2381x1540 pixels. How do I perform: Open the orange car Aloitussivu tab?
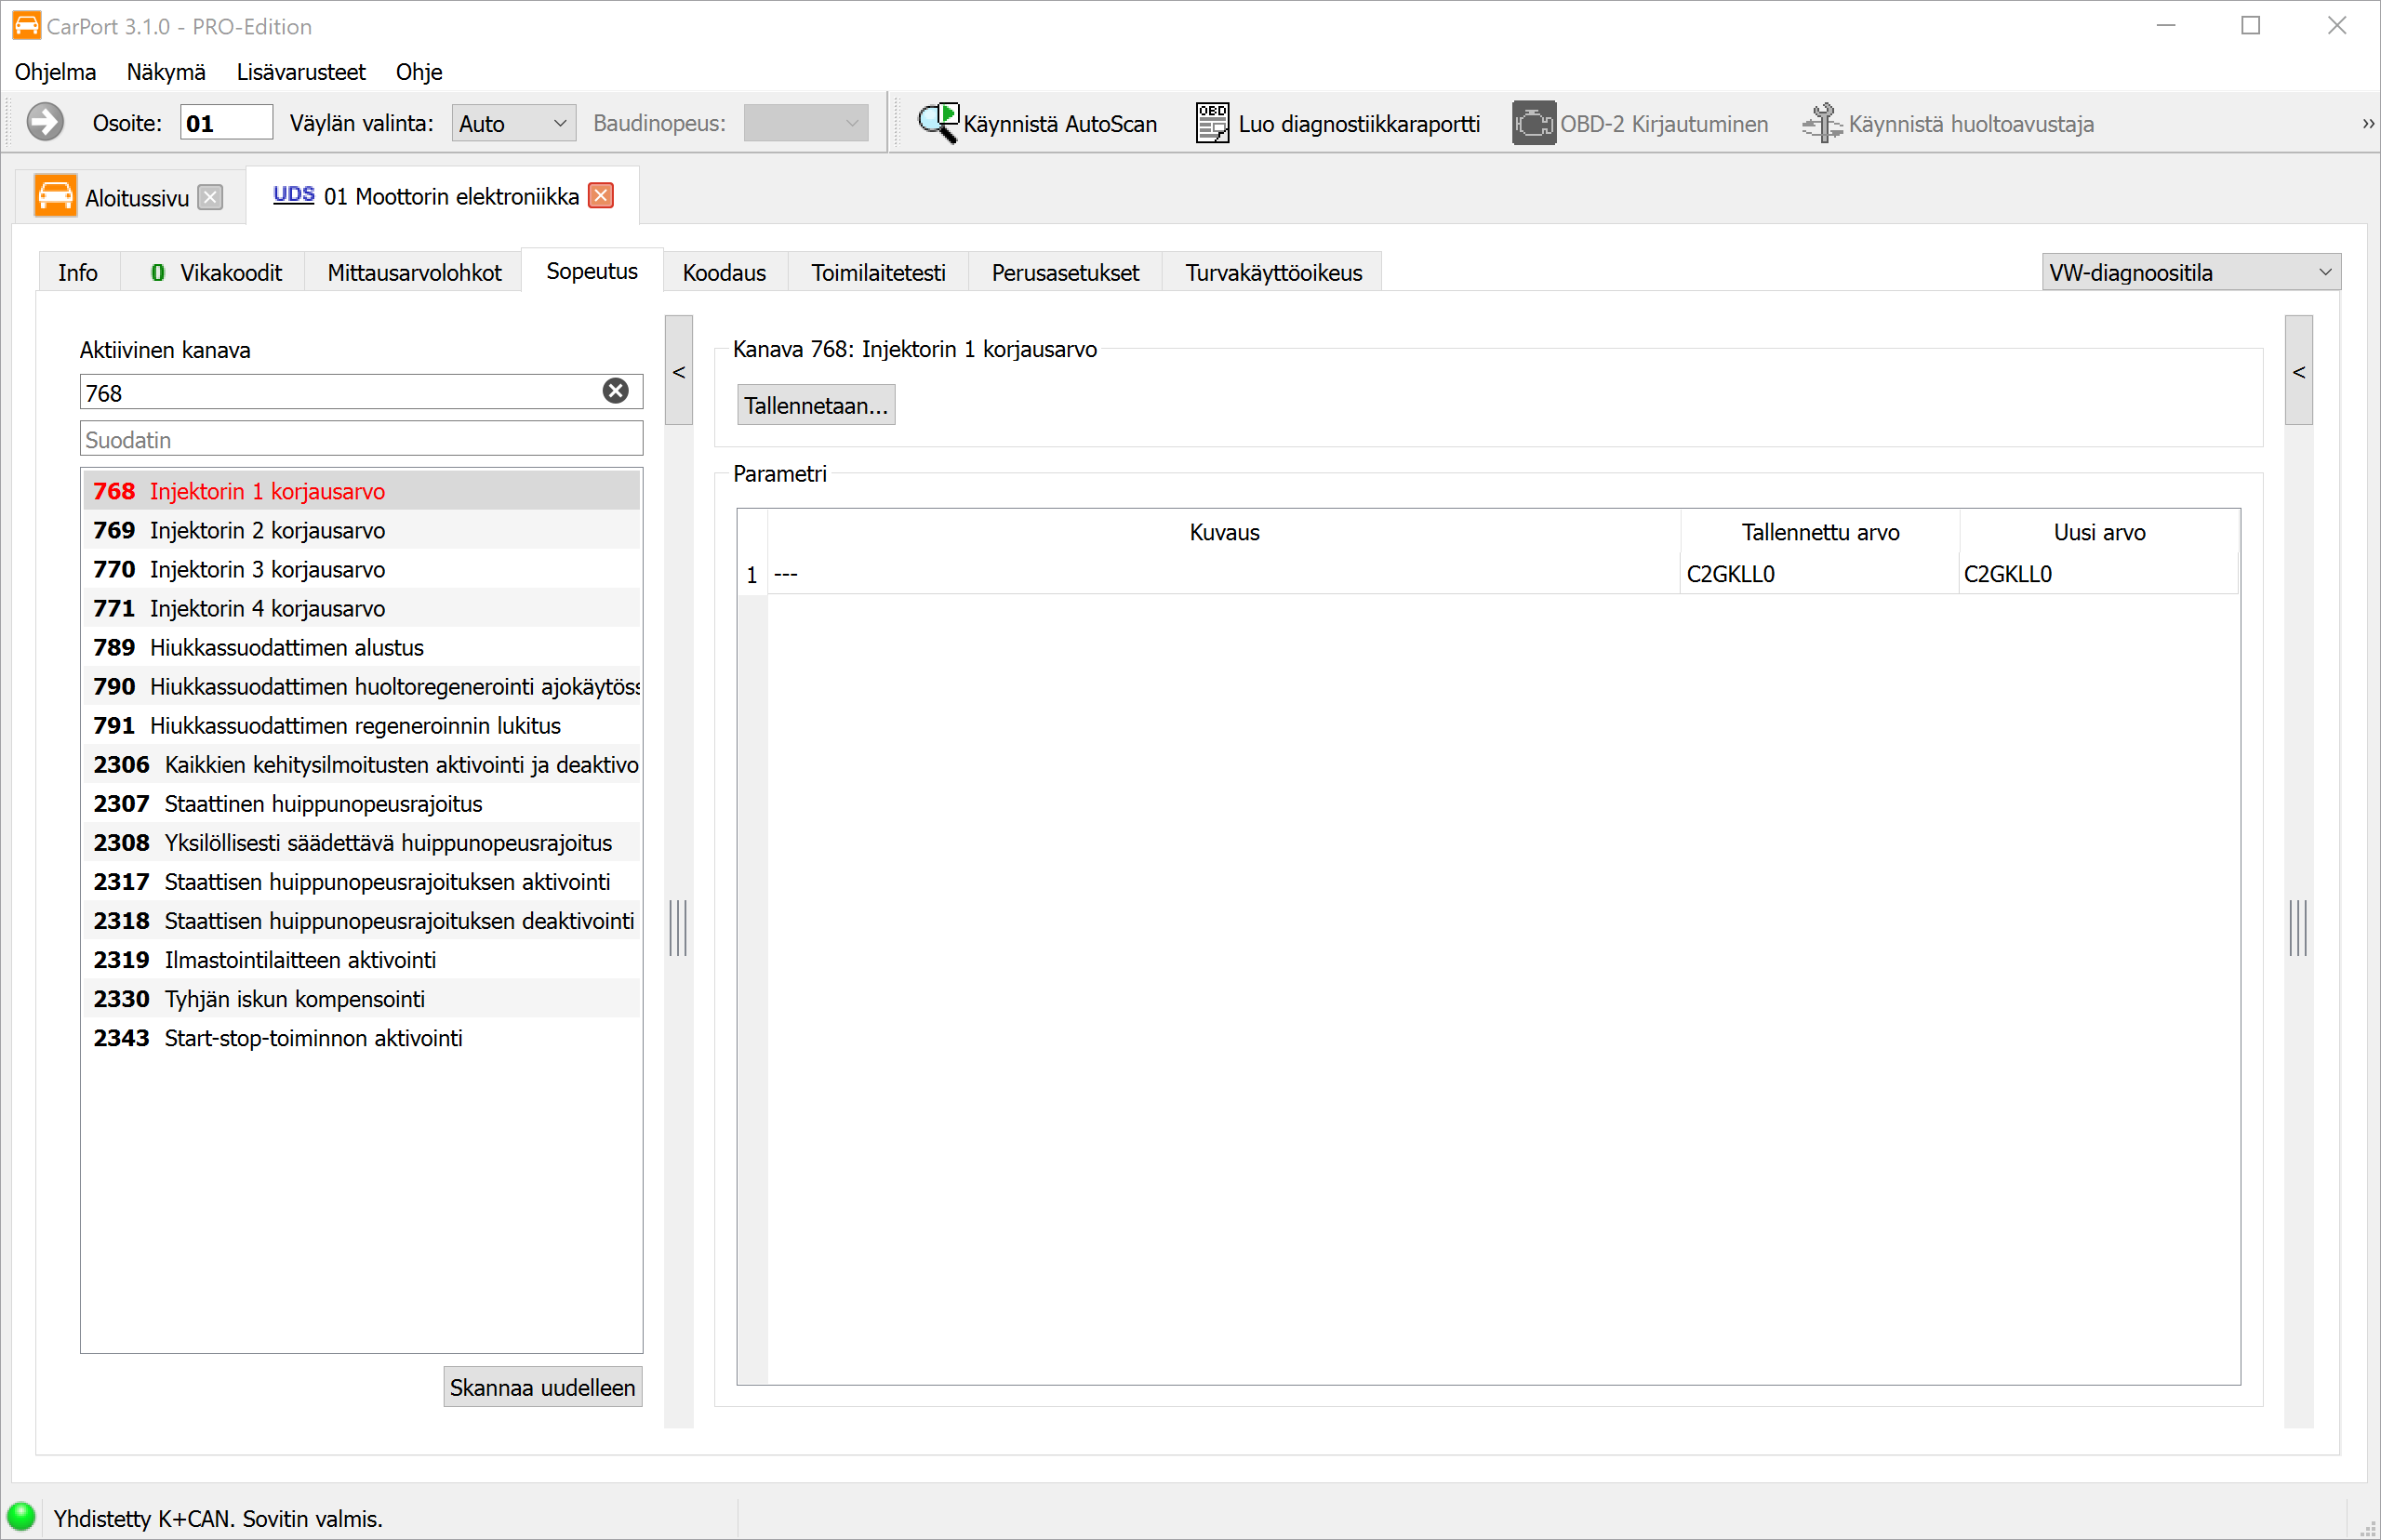pos(55,196)
